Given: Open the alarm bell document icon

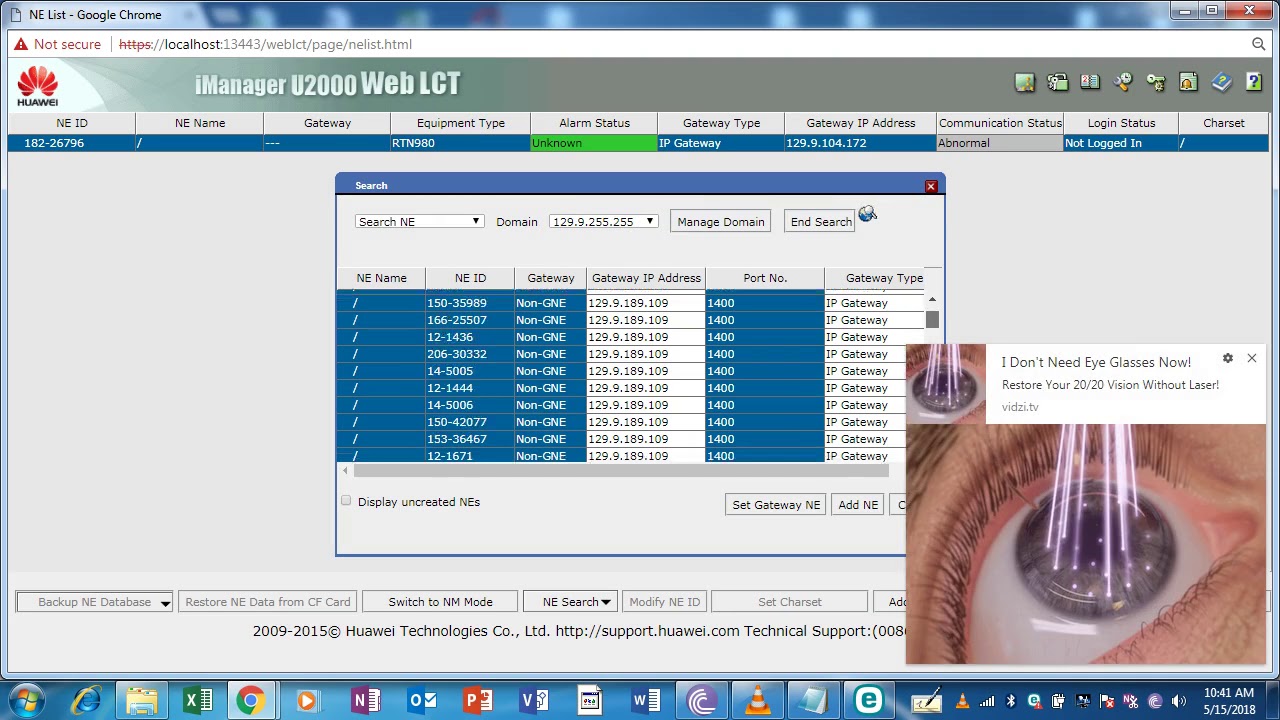Looking at the screenshot, I should 1188,83.
